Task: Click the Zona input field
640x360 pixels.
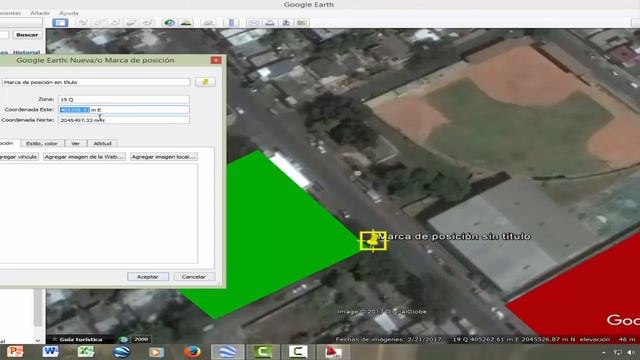Action: 124,99
